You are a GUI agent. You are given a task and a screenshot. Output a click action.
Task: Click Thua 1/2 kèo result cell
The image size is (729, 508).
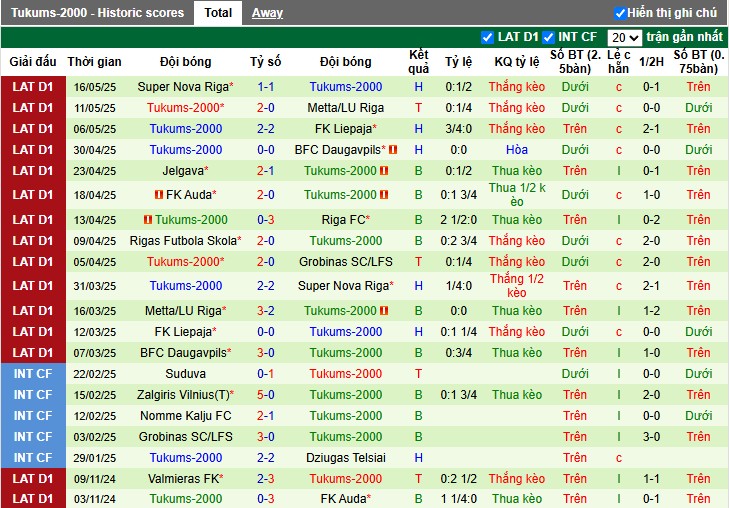point(517,195)
